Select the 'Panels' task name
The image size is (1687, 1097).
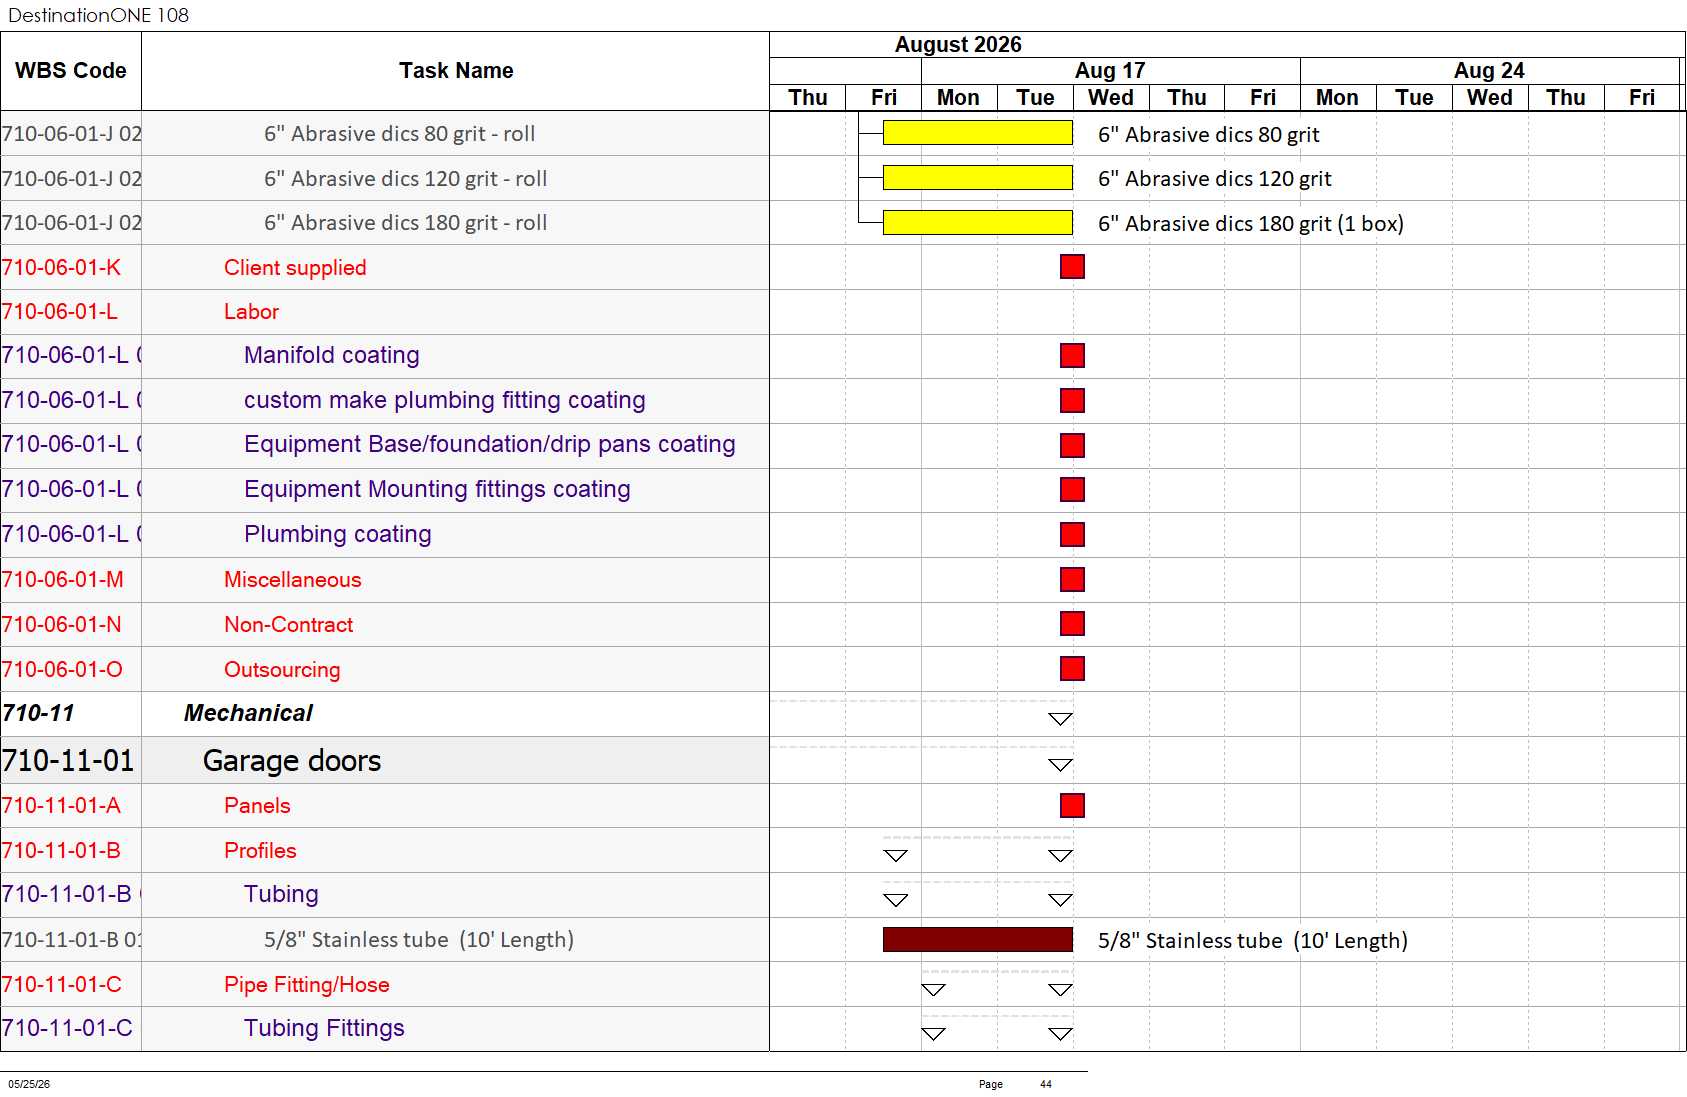tap(257, 806)
